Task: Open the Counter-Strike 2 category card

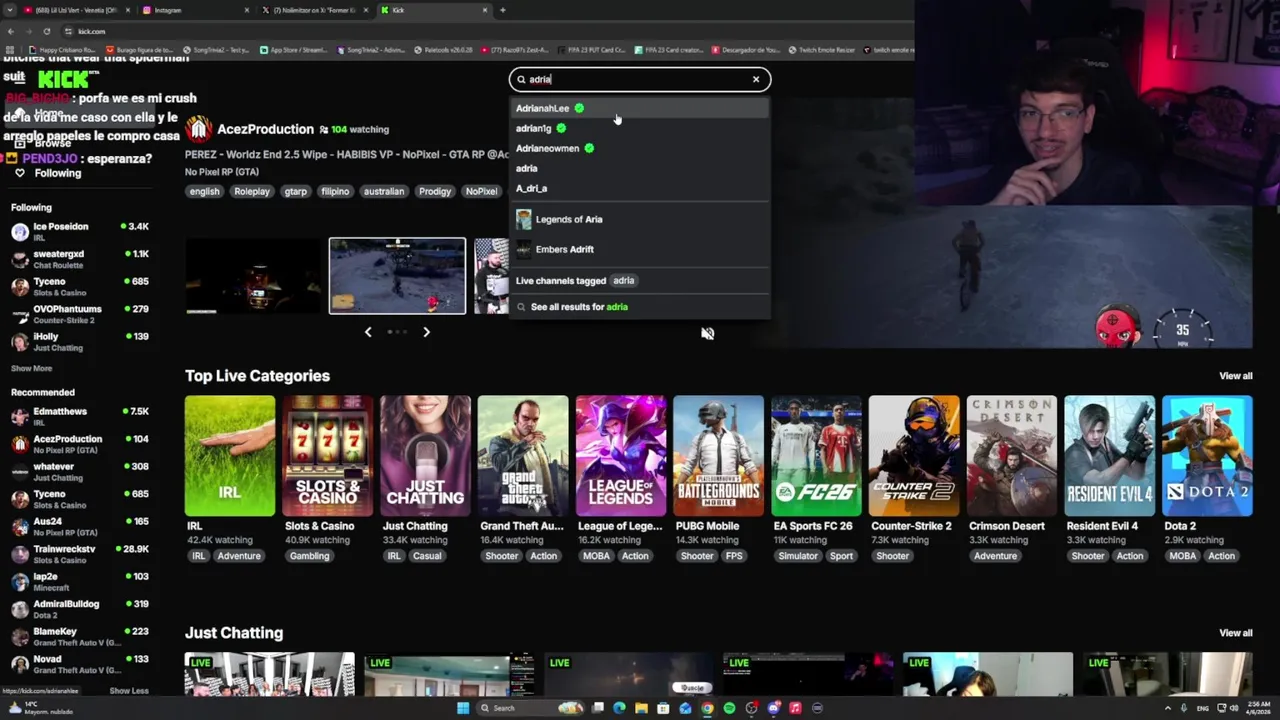Action: 914,456
